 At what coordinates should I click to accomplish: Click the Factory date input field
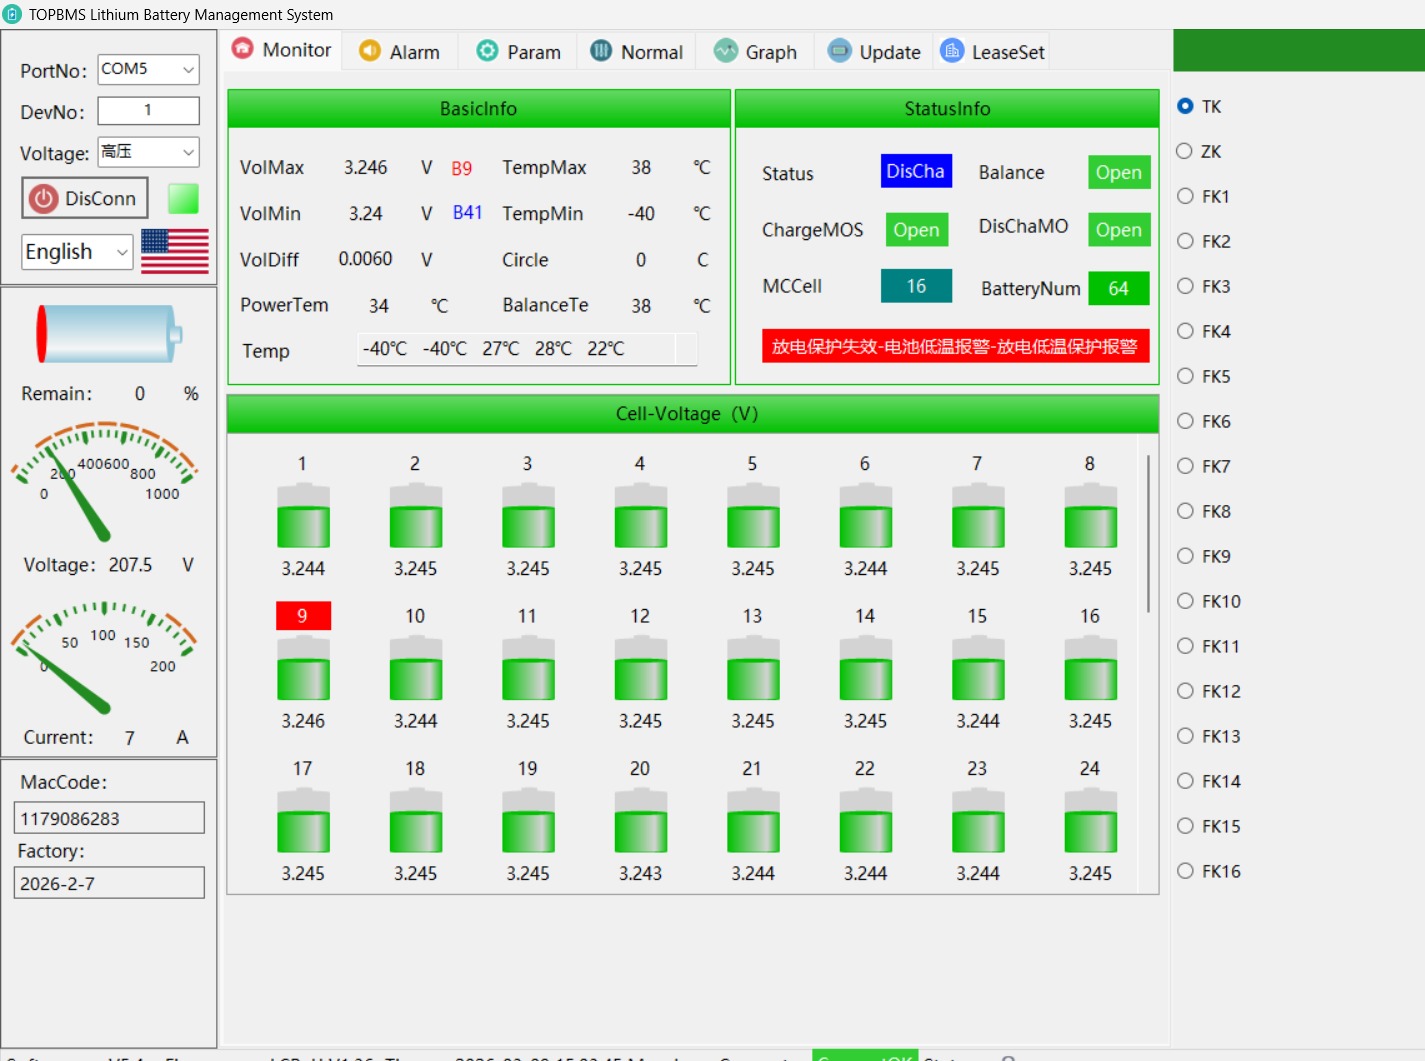(109, 883)
